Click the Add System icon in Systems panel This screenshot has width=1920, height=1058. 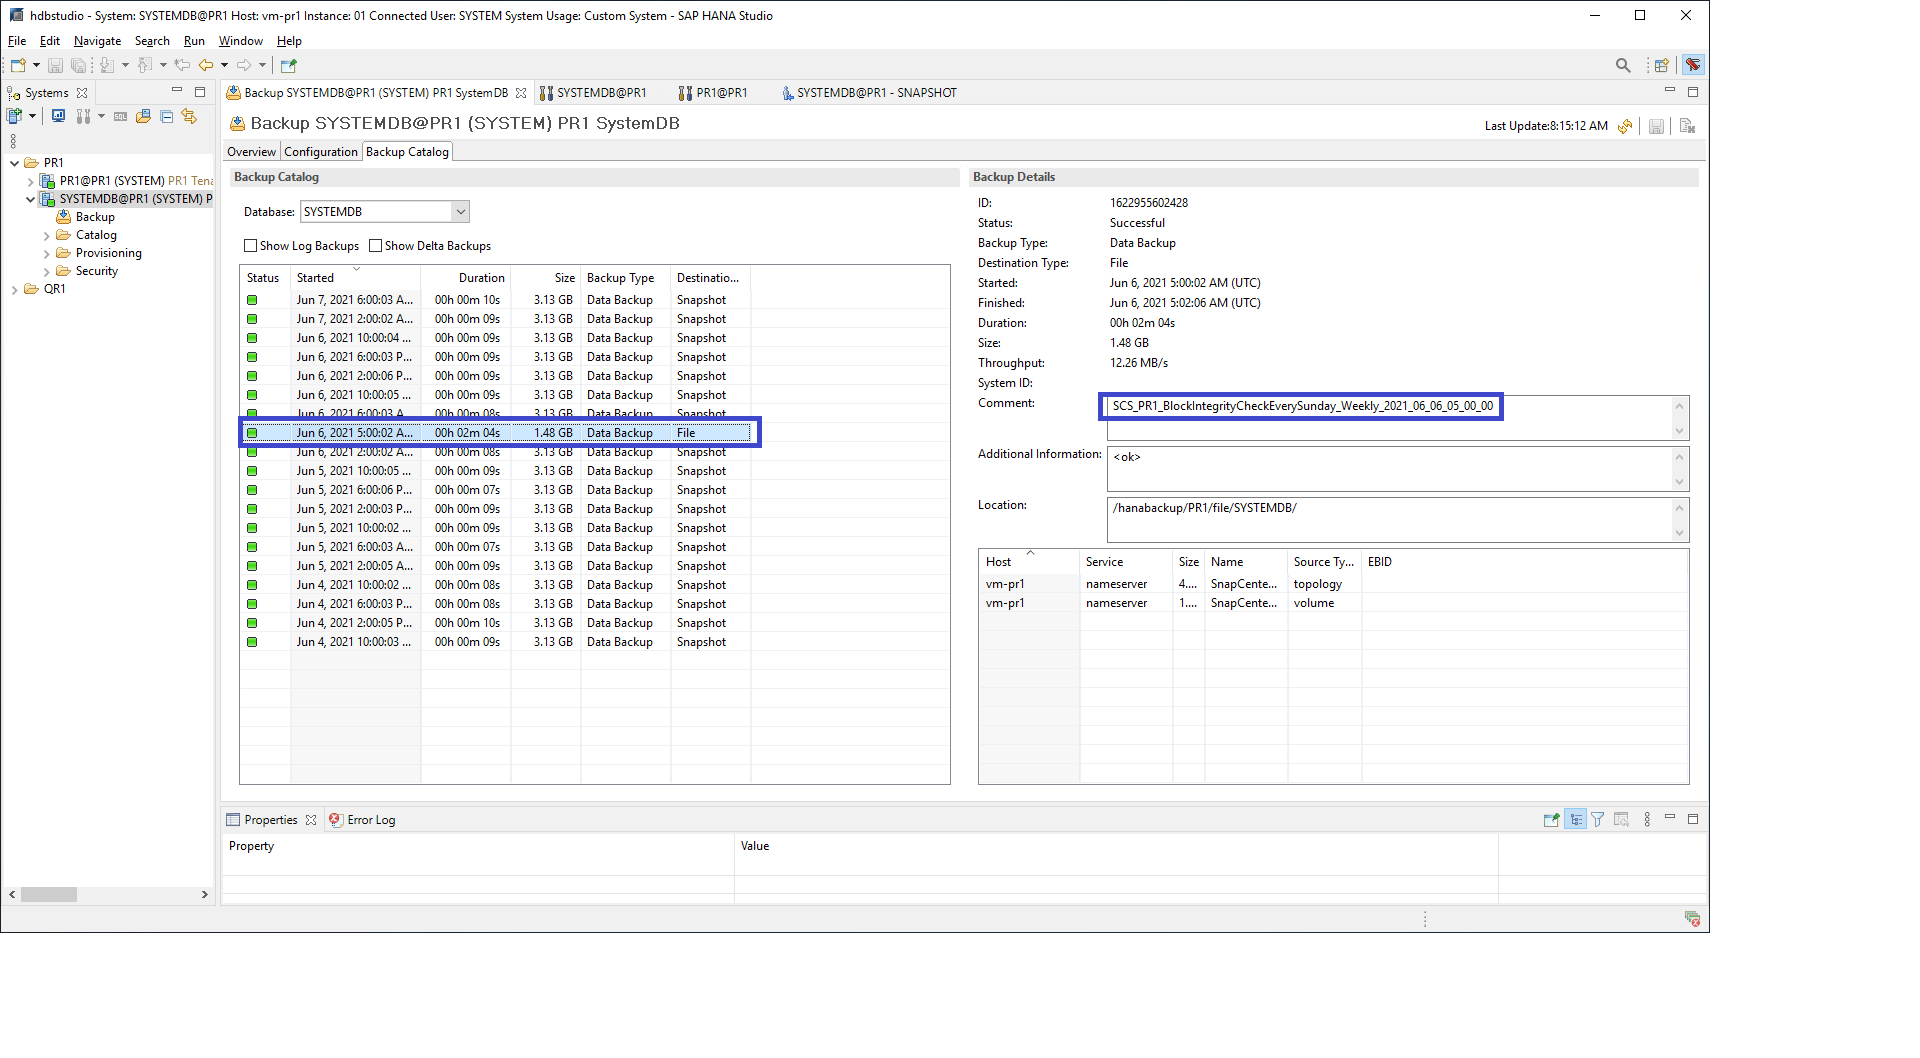coord(15,117)
